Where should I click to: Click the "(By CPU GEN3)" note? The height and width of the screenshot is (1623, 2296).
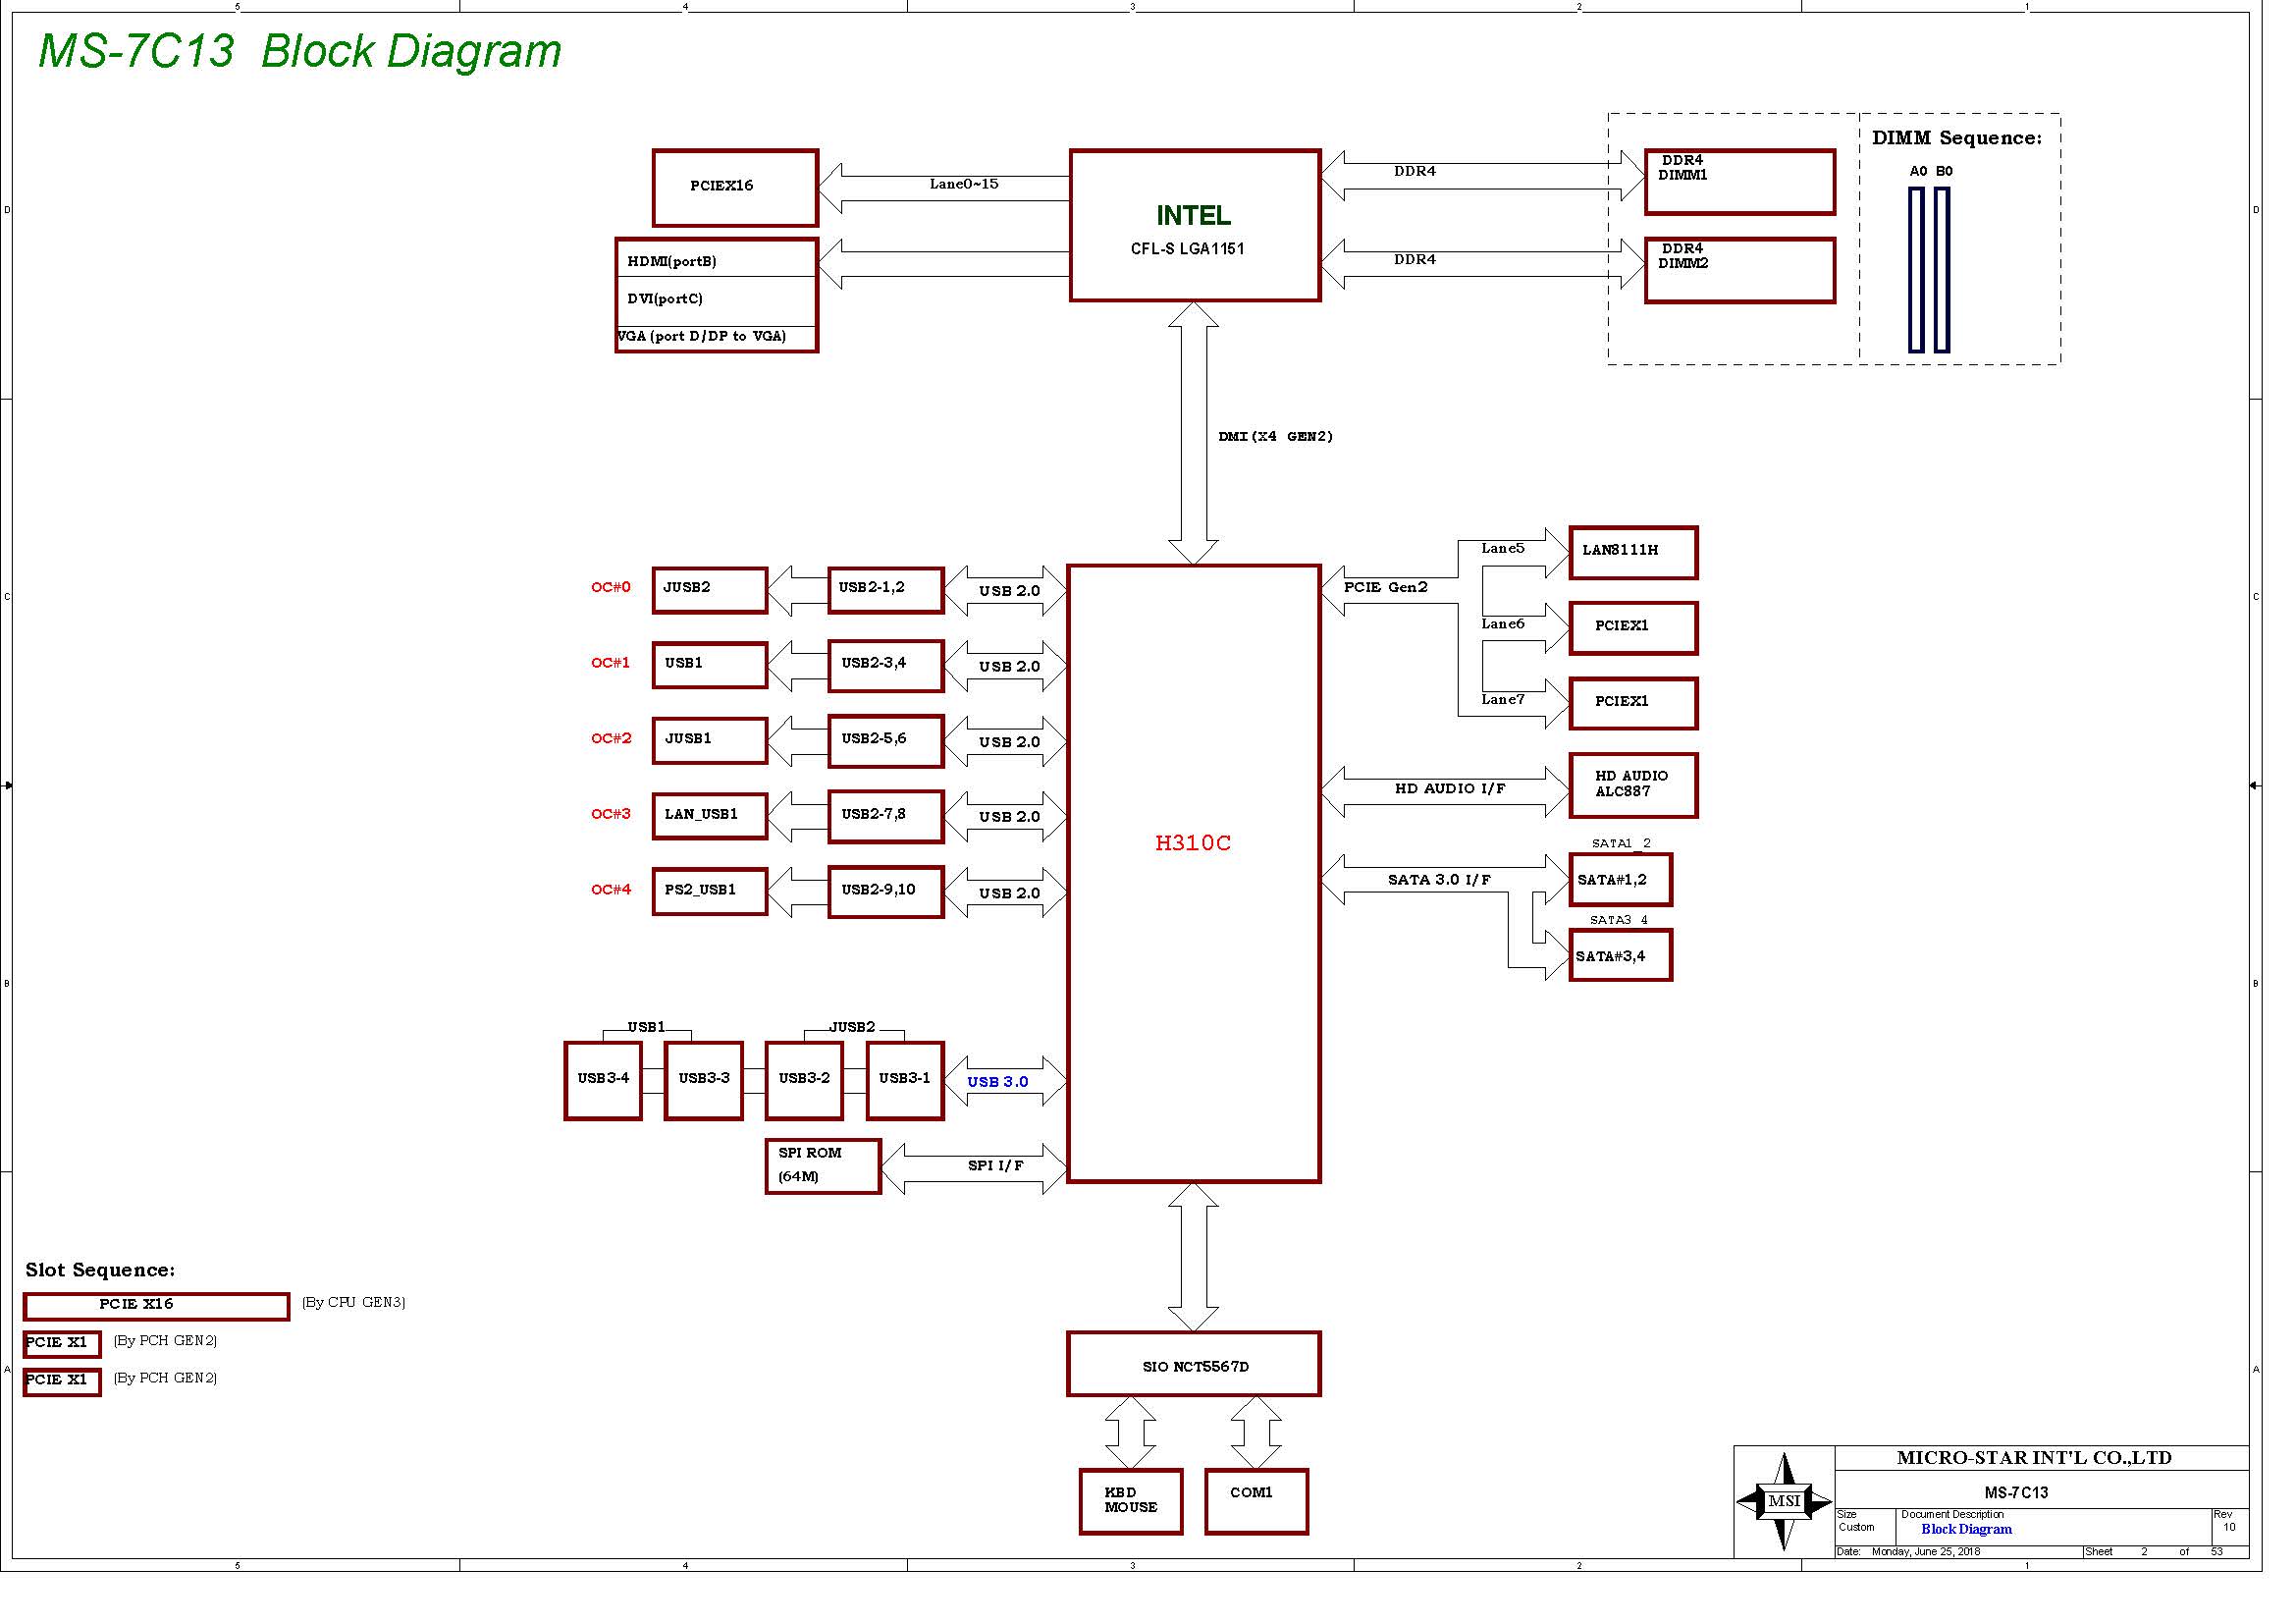pyautogui.click(x=354, y=1302)
